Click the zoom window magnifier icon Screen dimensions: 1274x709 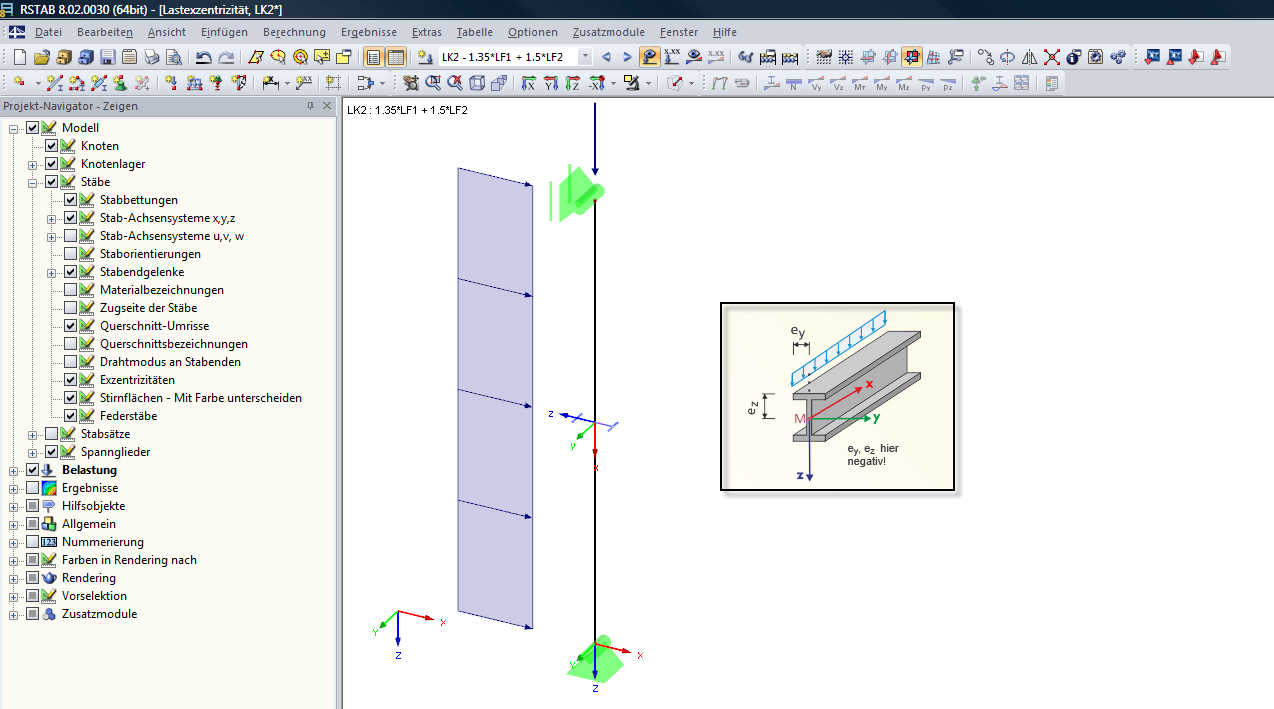433,83
